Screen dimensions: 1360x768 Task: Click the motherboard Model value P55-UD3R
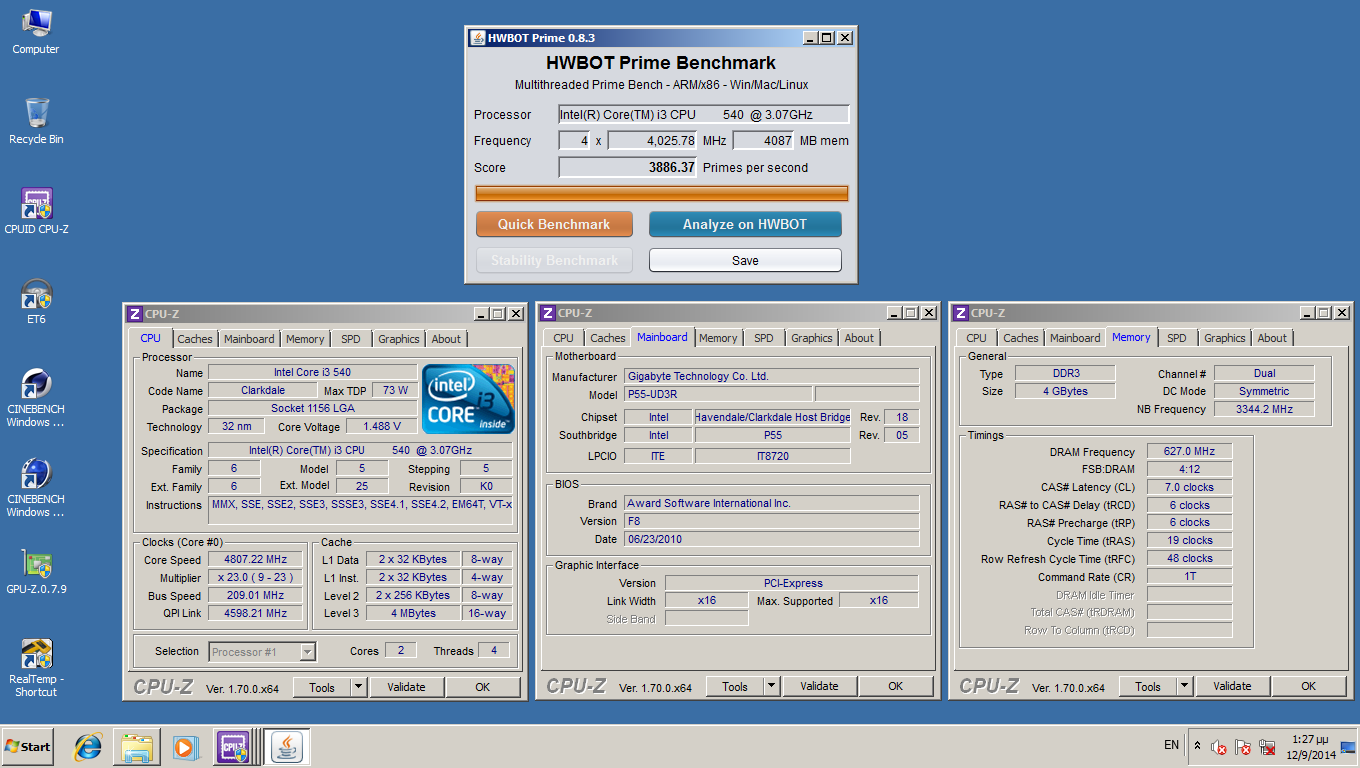718,394
